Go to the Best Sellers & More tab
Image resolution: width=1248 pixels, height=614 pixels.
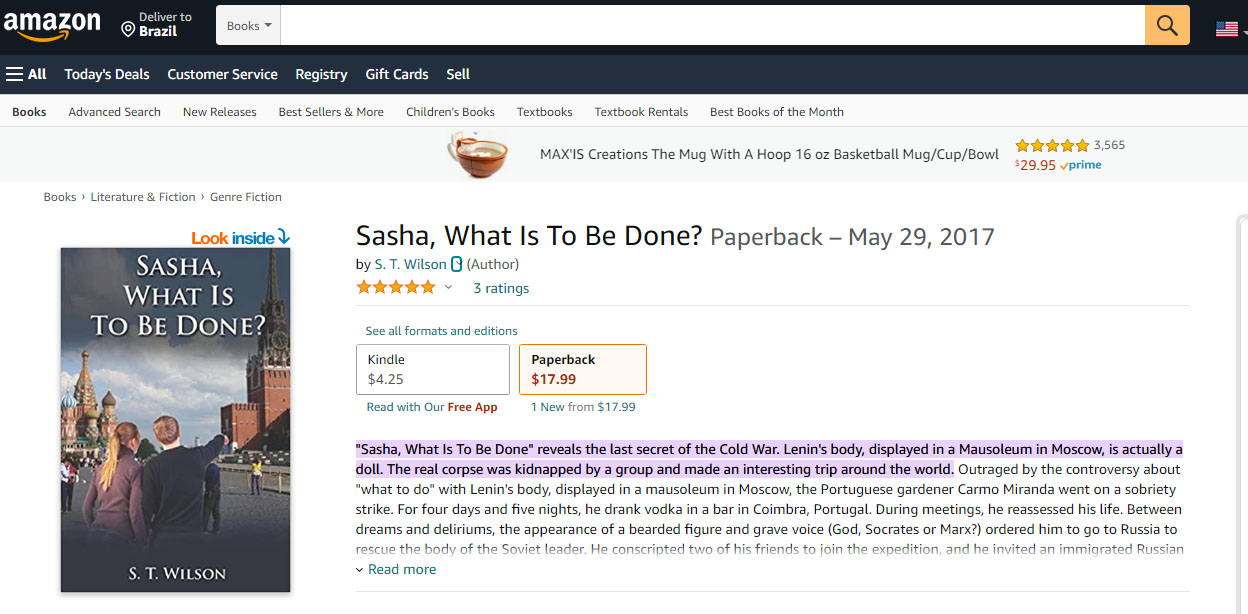pos(331,112)
